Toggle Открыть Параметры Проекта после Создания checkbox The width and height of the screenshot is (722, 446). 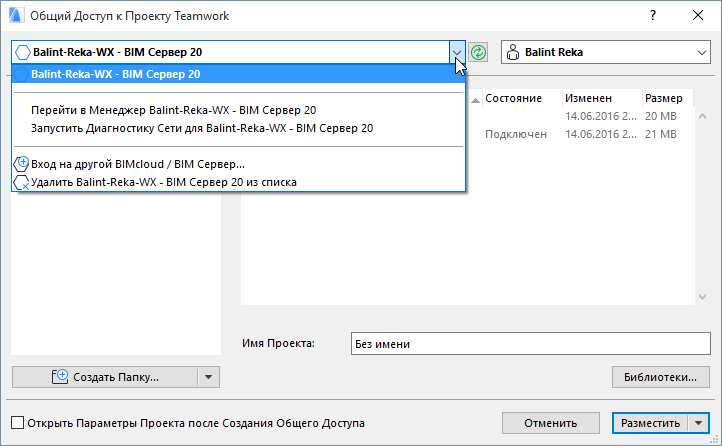click(17, 423)
